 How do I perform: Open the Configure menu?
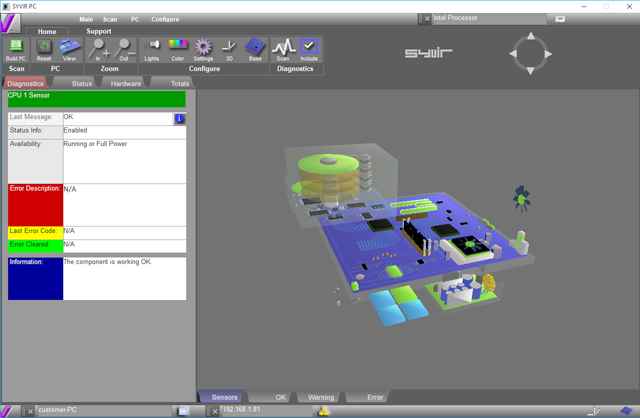pyautogui.click(x=165, y=19)
